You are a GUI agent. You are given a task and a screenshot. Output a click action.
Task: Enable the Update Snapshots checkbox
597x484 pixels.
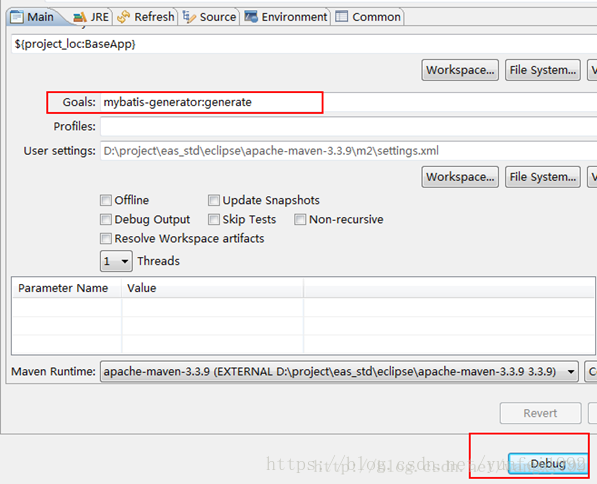pyautogui.click(x=214, y=200)
